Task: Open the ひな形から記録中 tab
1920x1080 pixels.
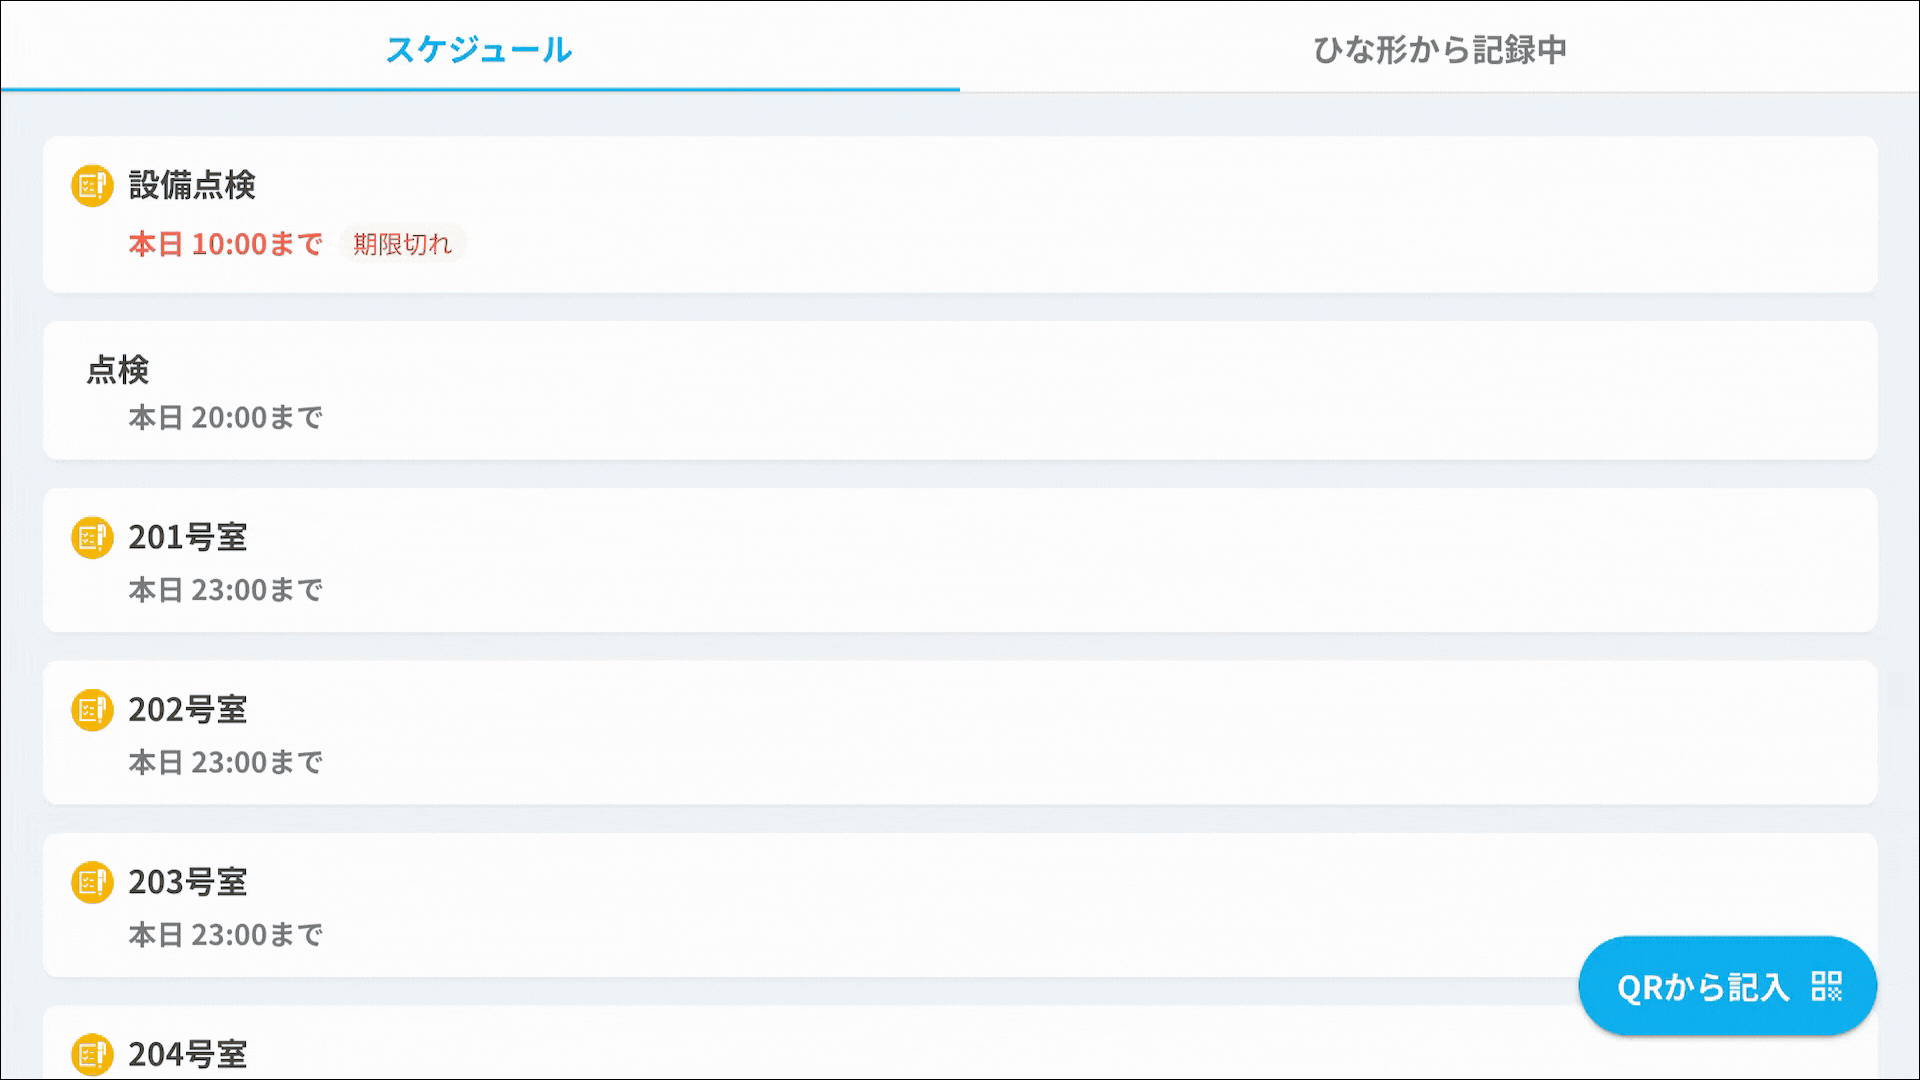Action: pyautogui.click(x=1439, y=49)
